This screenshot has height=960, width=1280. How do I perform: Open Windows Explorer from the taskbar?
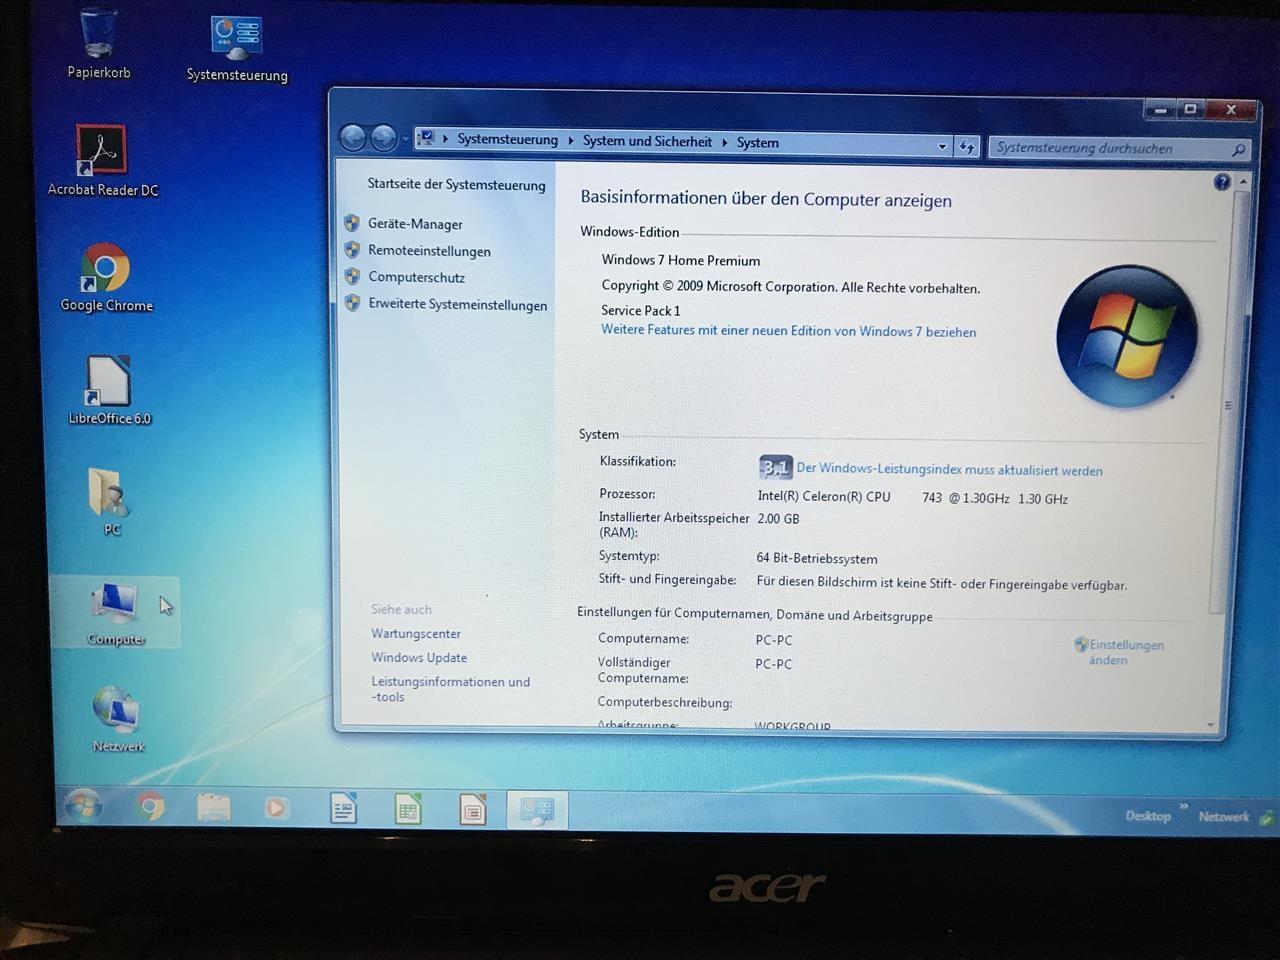pos(213,807)
